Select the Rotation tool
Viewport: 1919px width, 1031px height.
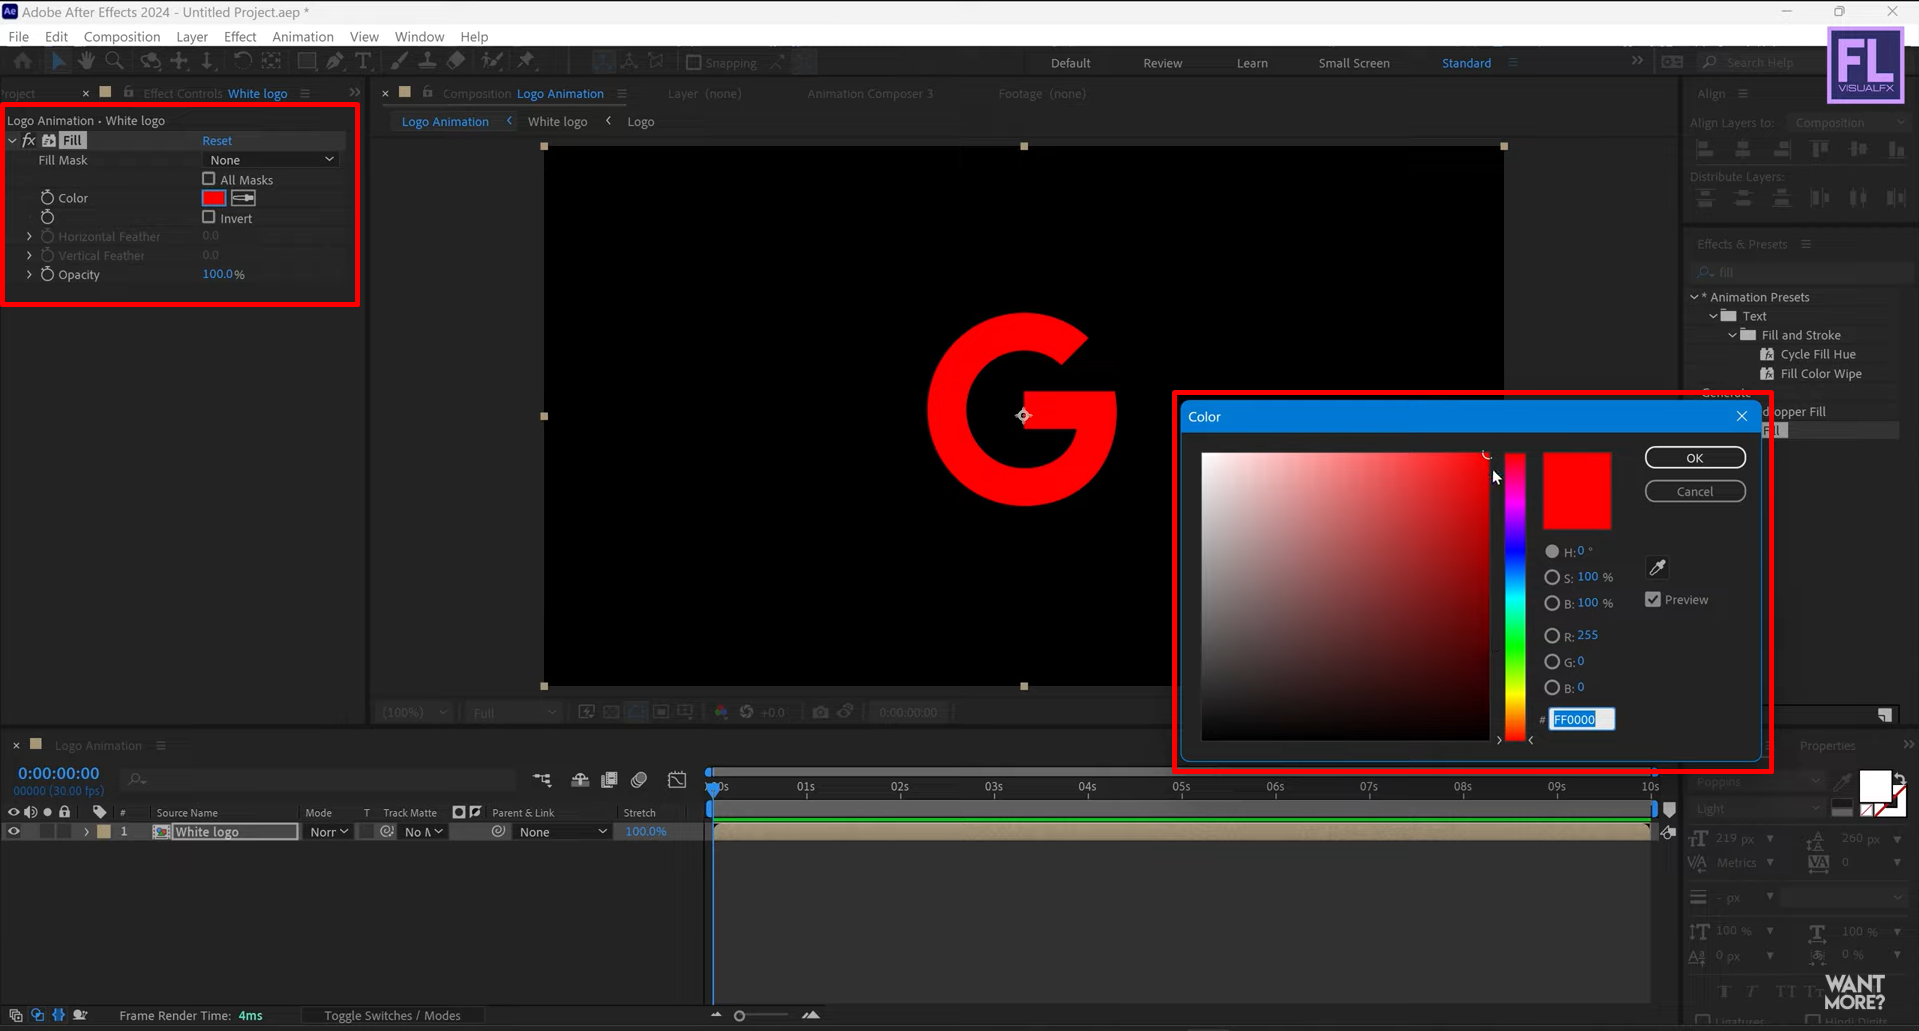pyautogui.click(x=242, y=62)
